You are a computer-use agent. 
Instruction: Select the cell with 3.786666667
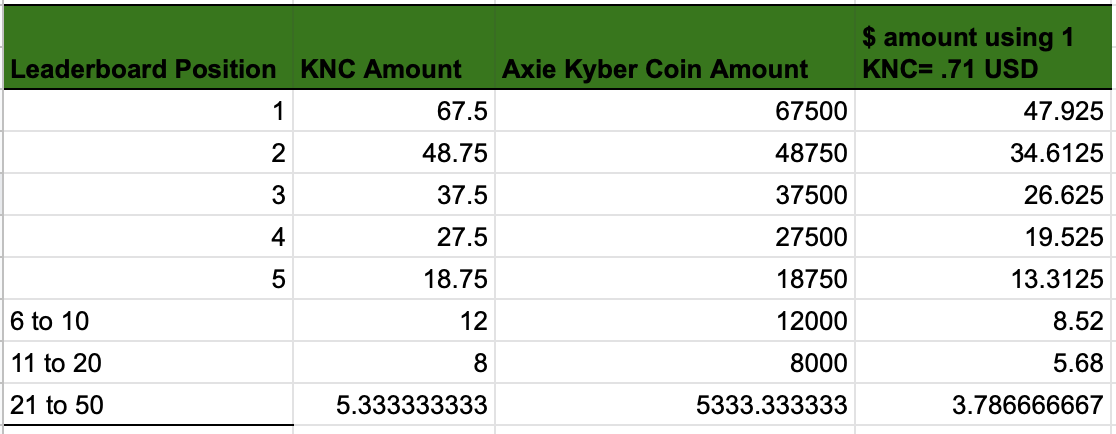tap(985, 405)
